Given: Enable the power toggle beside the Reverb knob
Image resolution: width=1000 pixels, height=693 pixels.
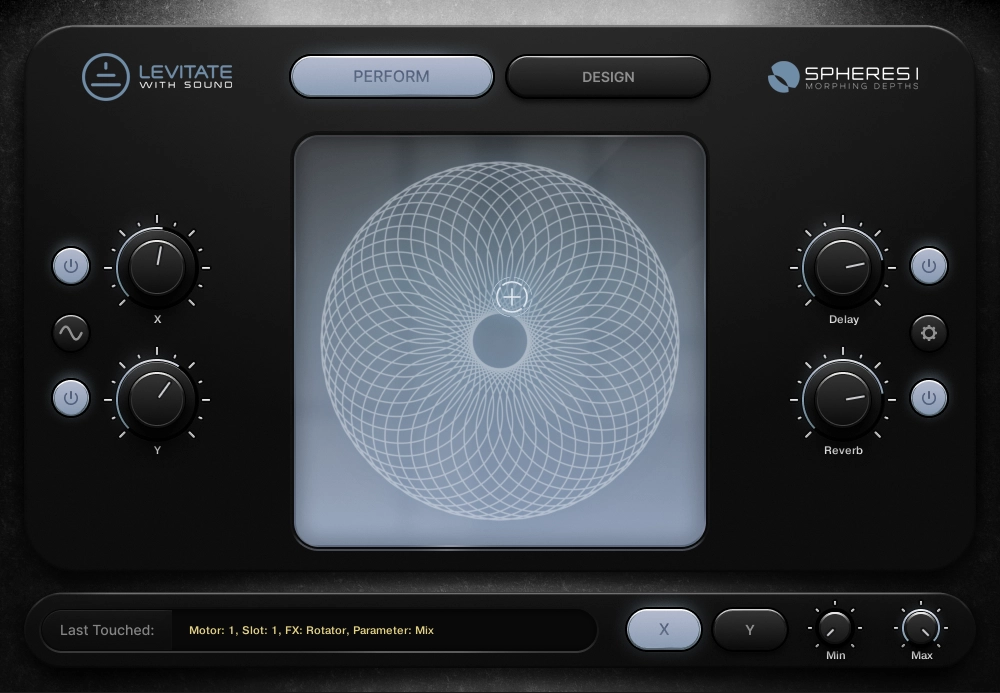Looking at the screenshot, I should (929, 397).
